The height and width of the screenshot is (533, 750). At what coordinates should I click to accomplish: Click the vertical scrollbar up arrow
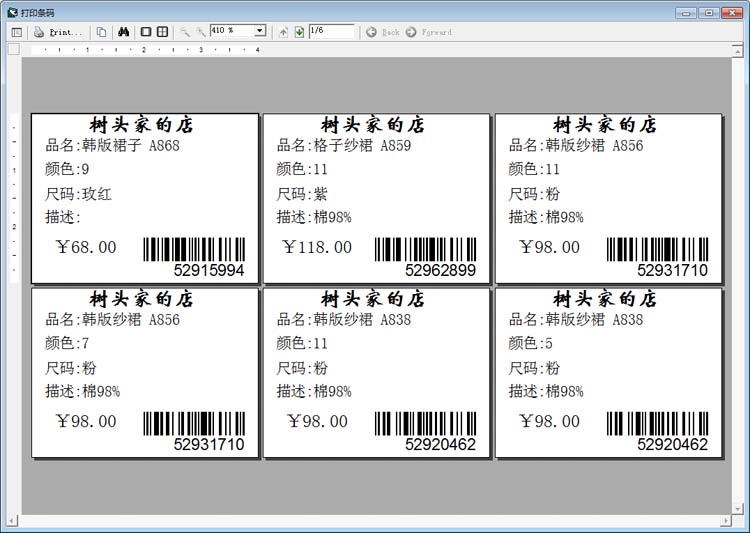[x=738, y=50]
